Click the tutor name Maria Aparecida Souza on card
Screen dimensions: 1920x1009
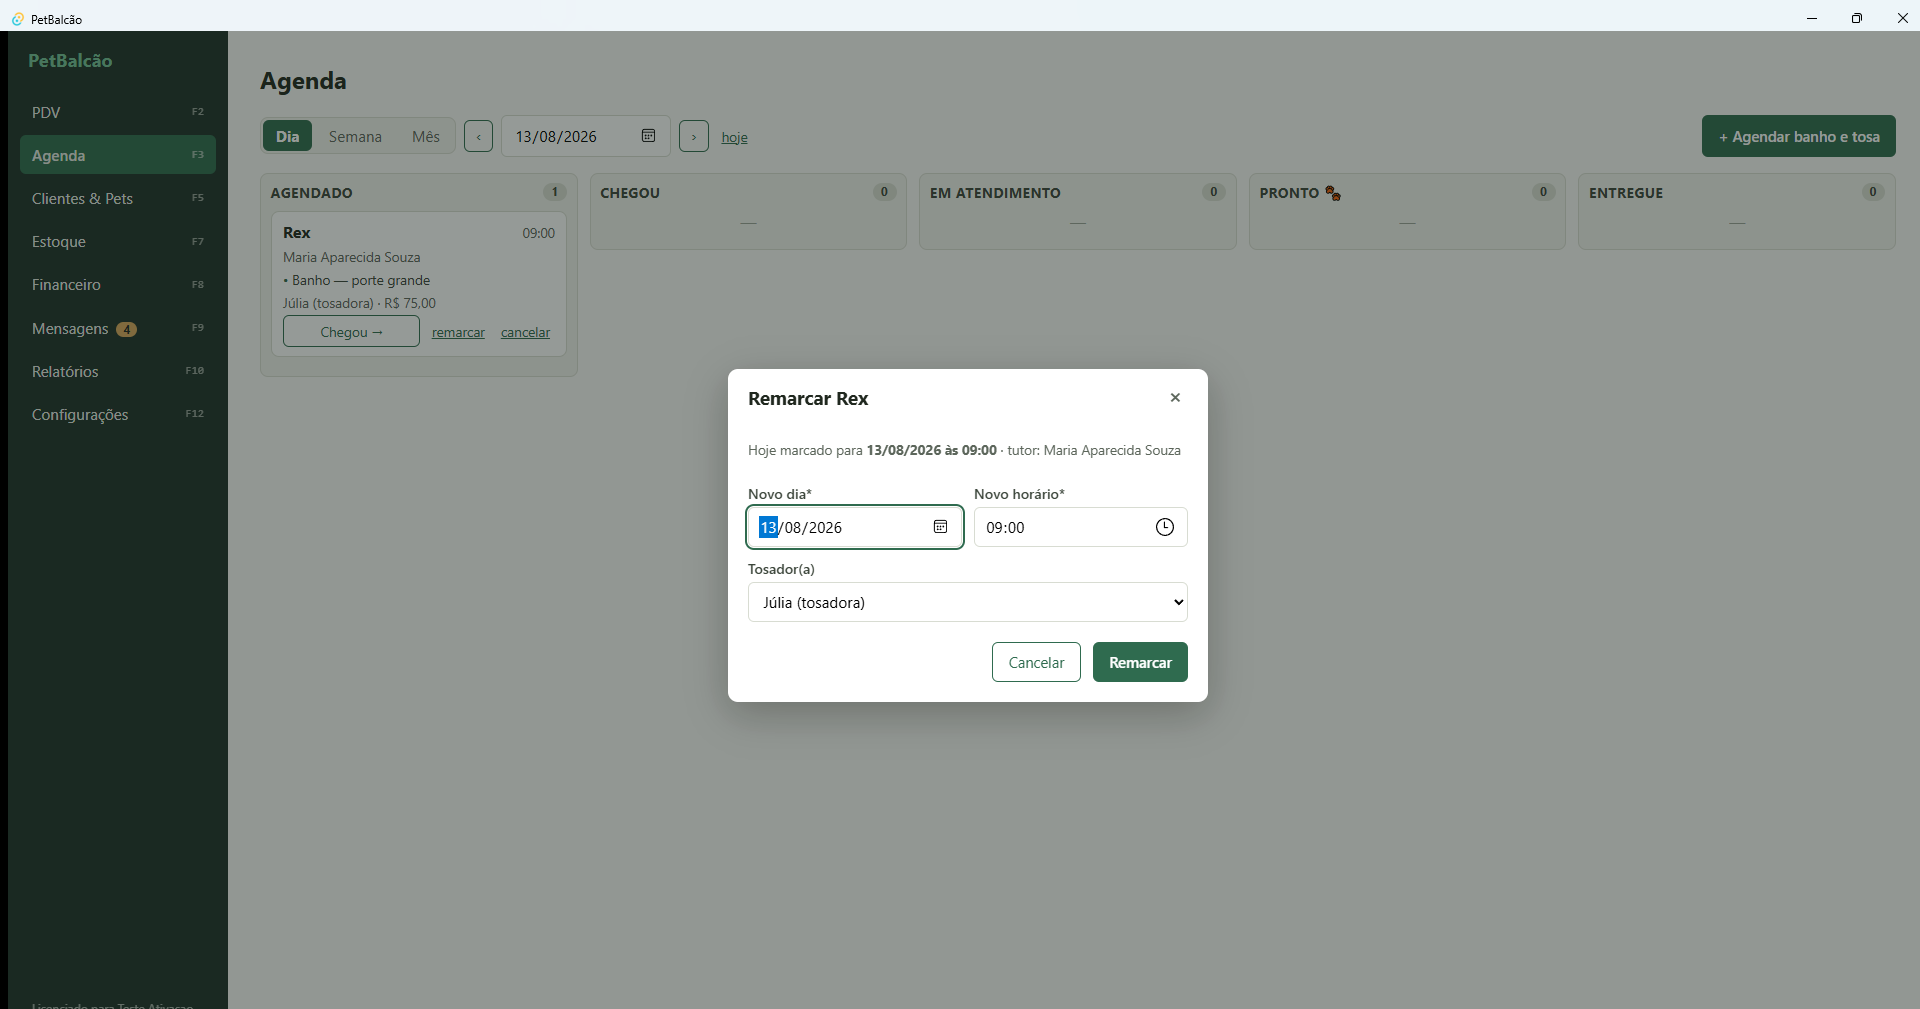point(351,257)
